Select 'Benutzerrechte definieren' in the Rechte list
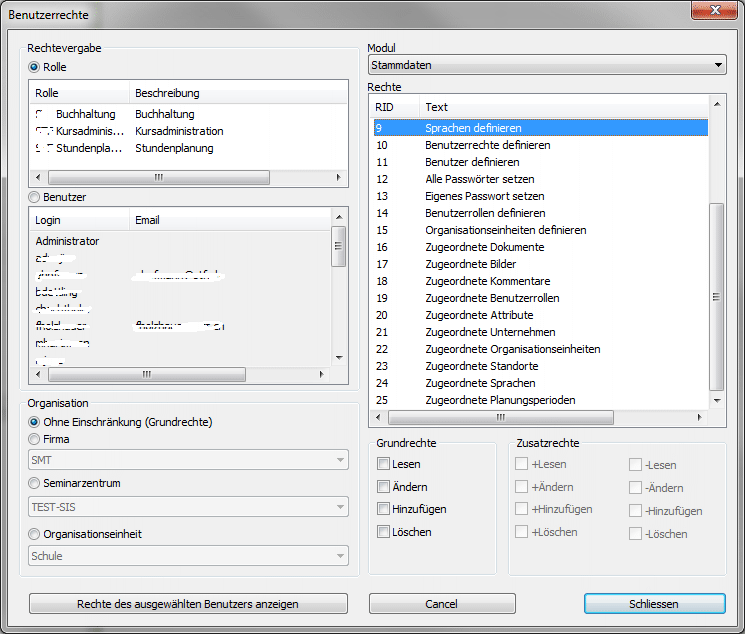The image size is (745, 634). tap(487, 145)
